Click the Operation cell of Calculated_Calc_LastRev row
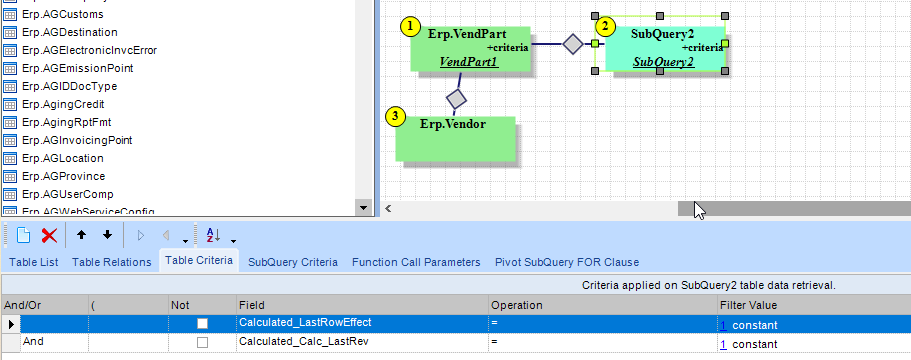The width and height of the screenshot is (911, 360). tap(603, 342)
